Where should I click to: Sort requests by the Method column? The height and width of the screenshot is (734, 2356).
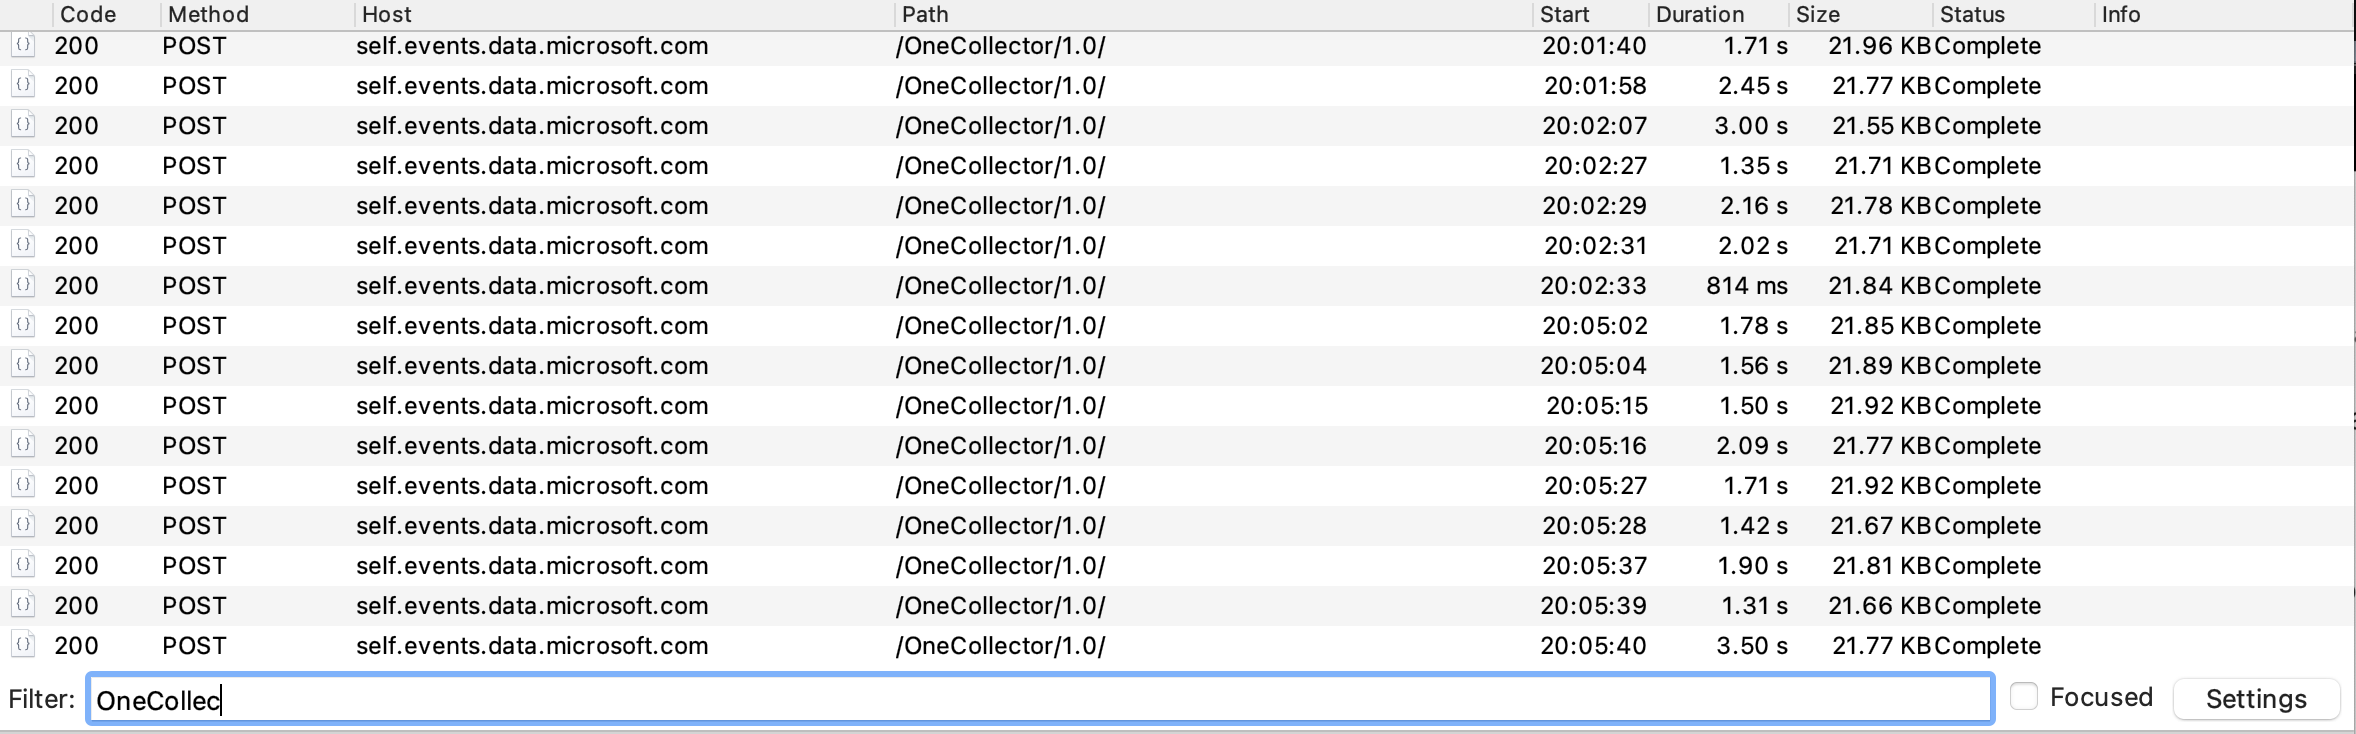point(207,14)
